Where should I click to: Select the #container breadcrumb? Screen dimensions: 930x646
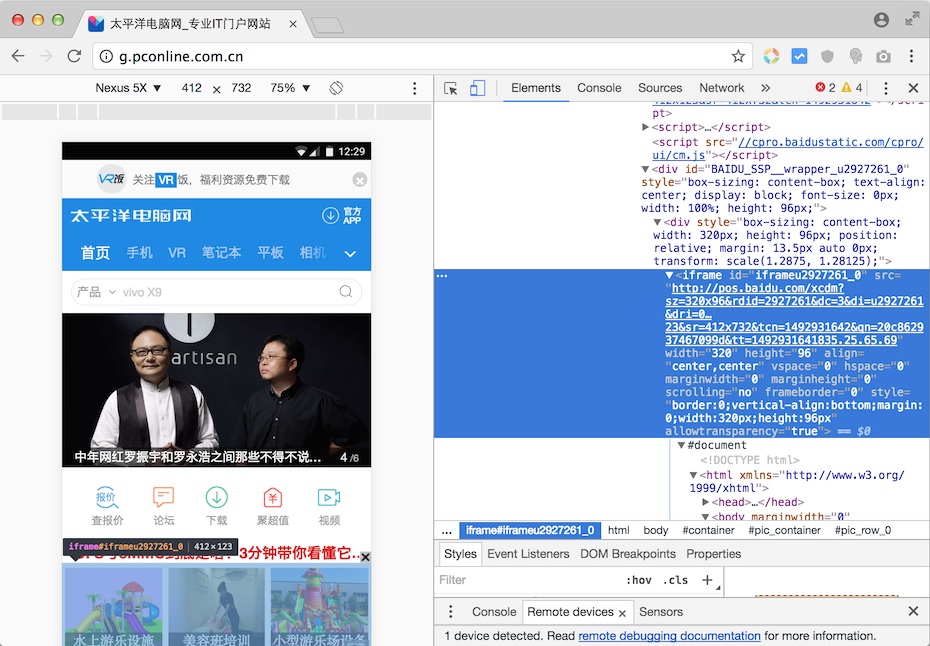(708, 530)
